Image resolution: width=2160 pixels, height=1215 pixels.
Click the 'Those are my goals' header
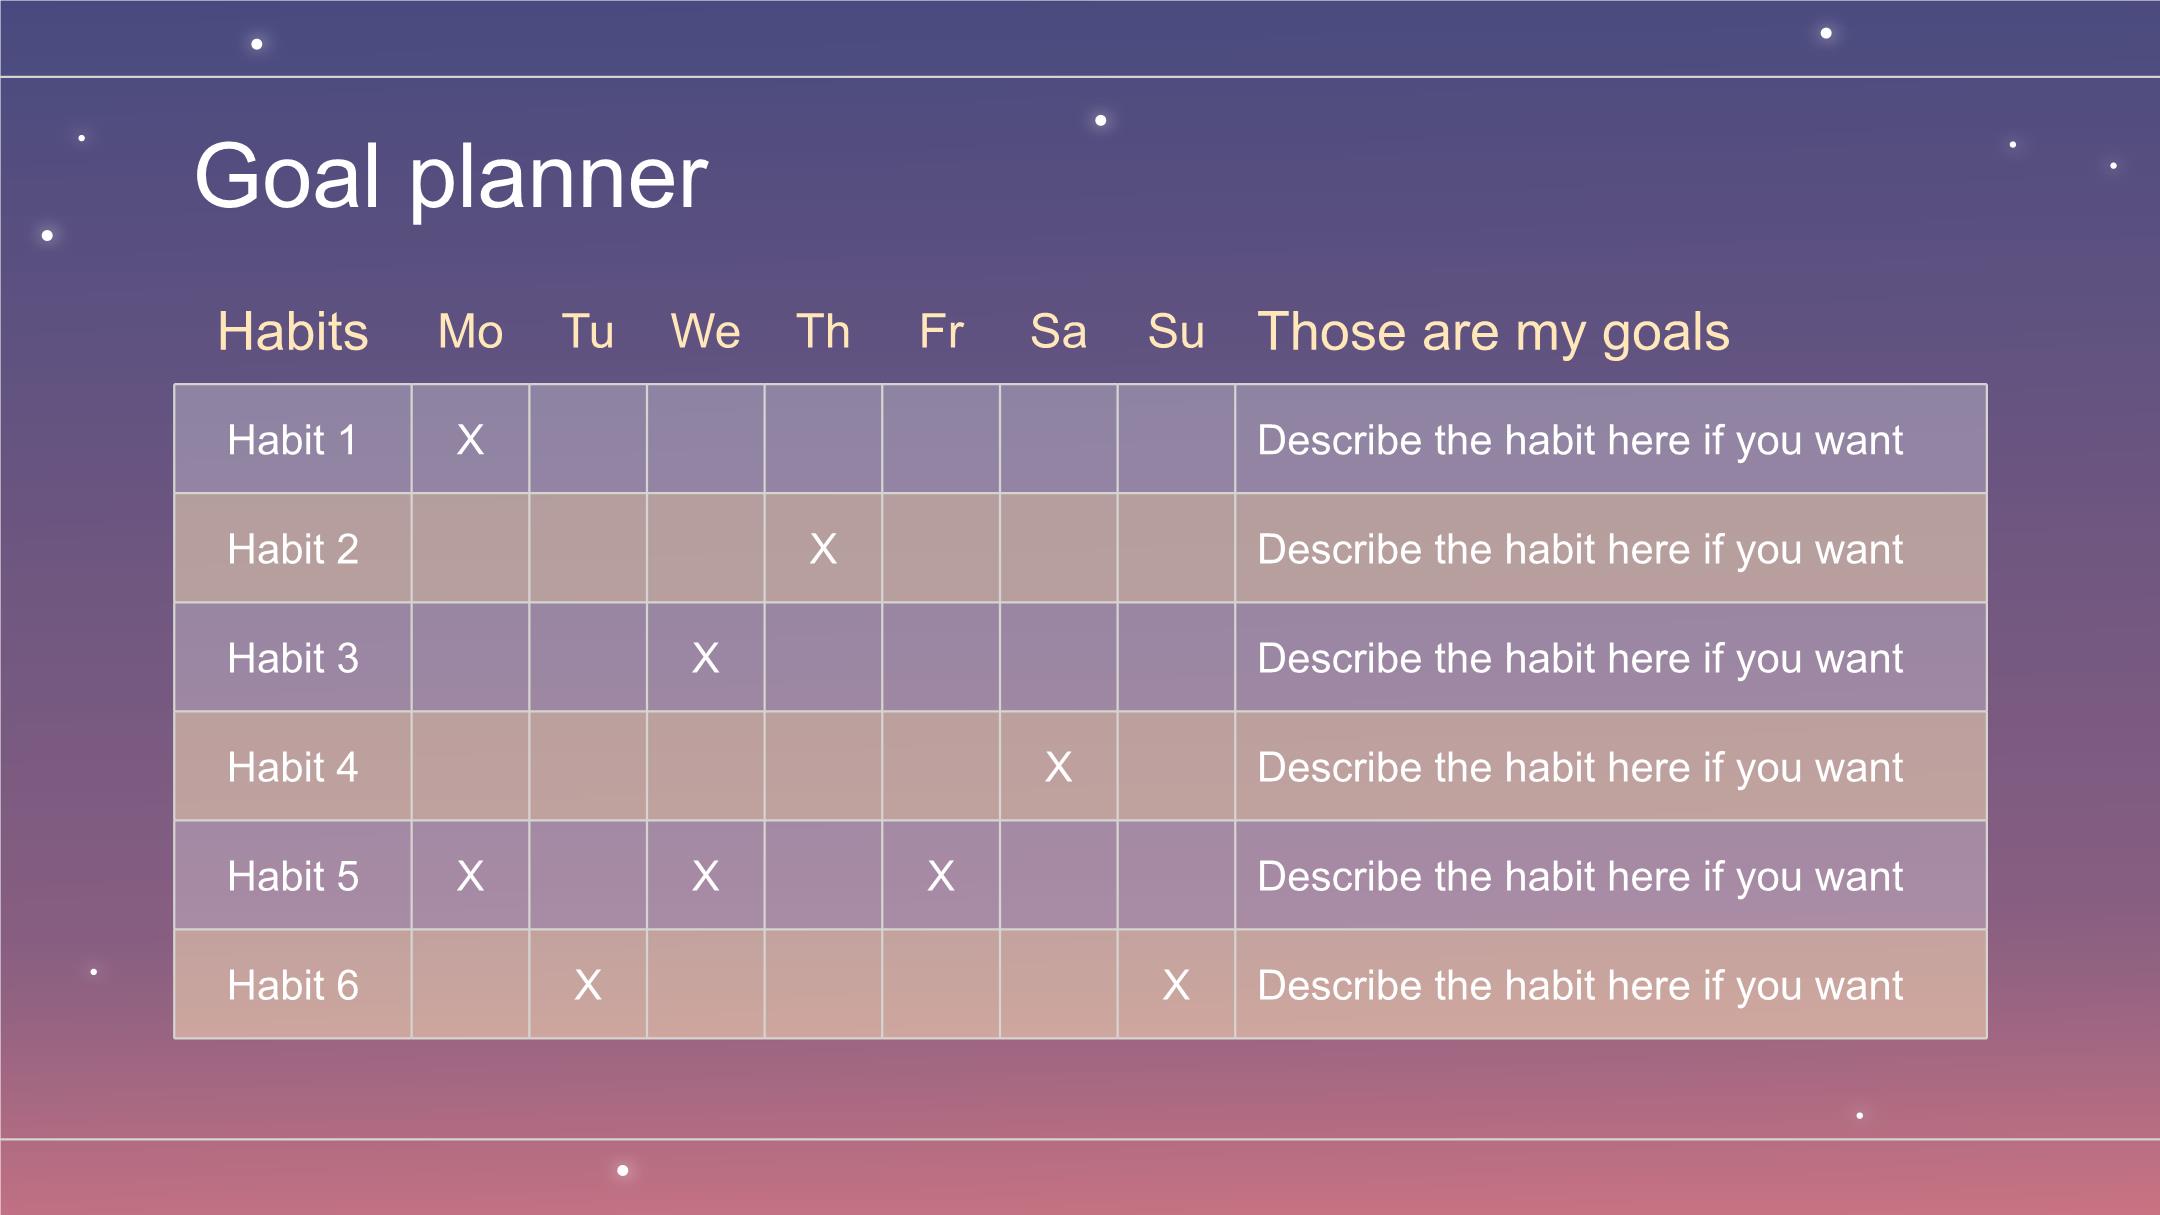[1493, 333]
